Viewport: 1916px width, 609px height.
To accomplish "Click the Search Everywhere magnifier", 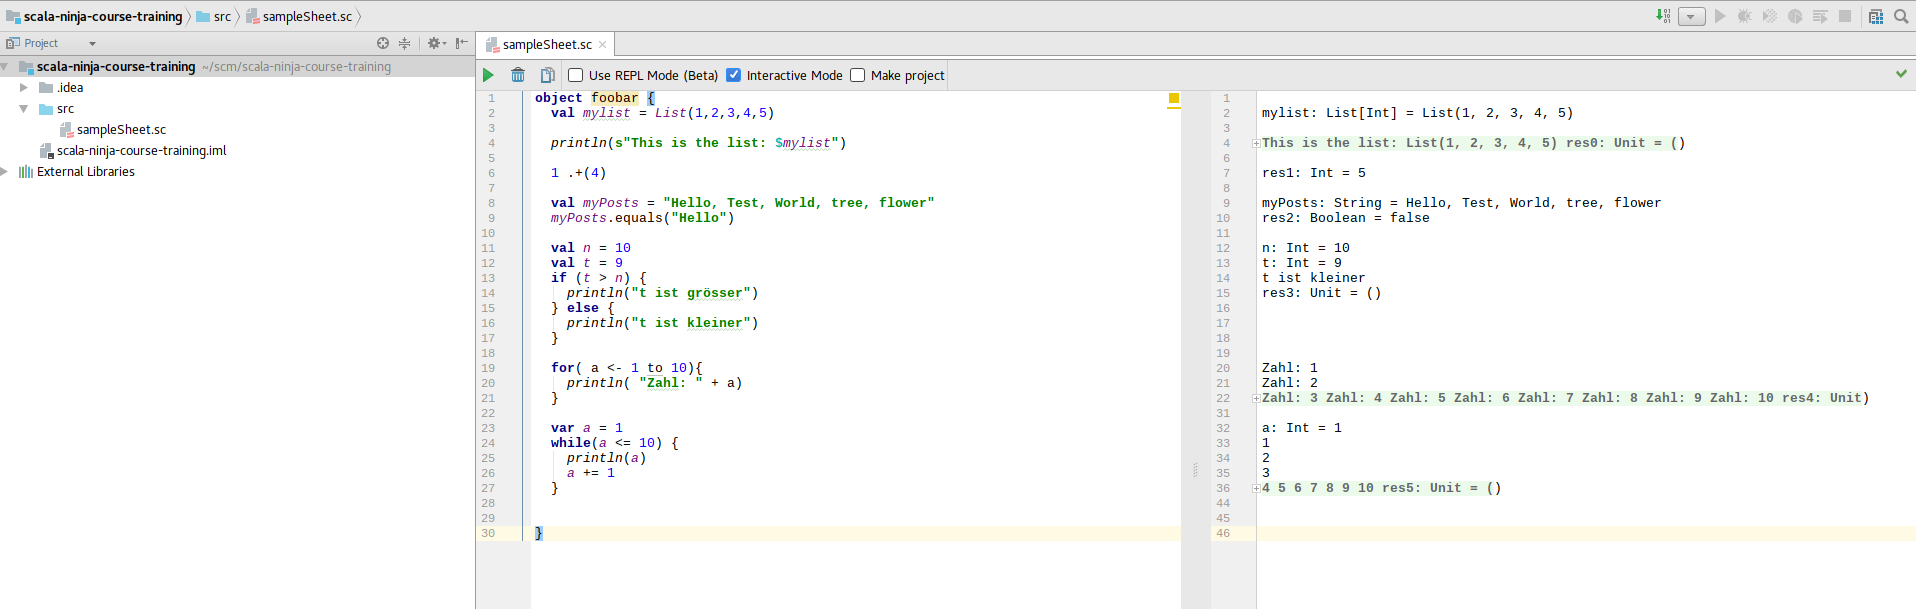I will point(1901,16).
